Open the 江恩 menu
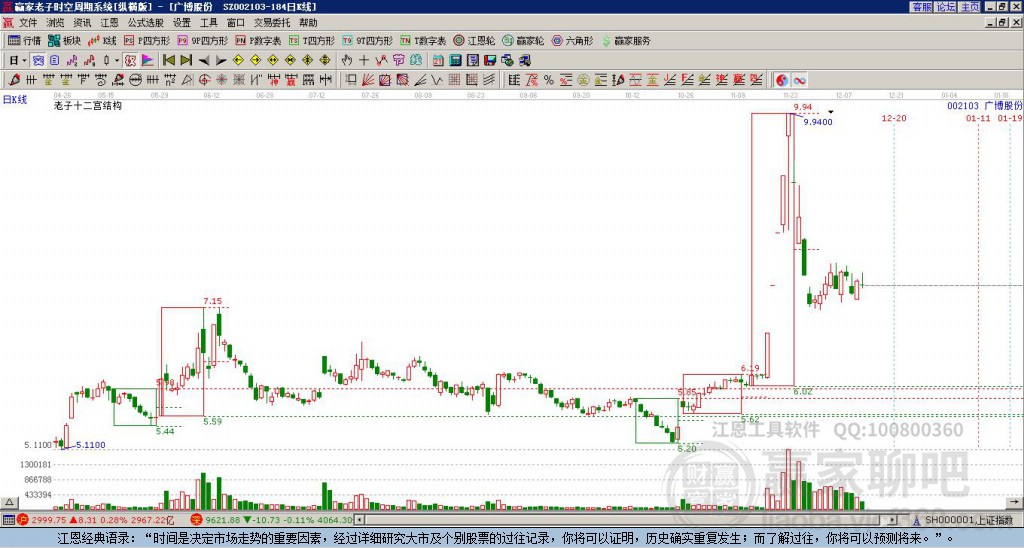1024x548 pixels. 109,23
